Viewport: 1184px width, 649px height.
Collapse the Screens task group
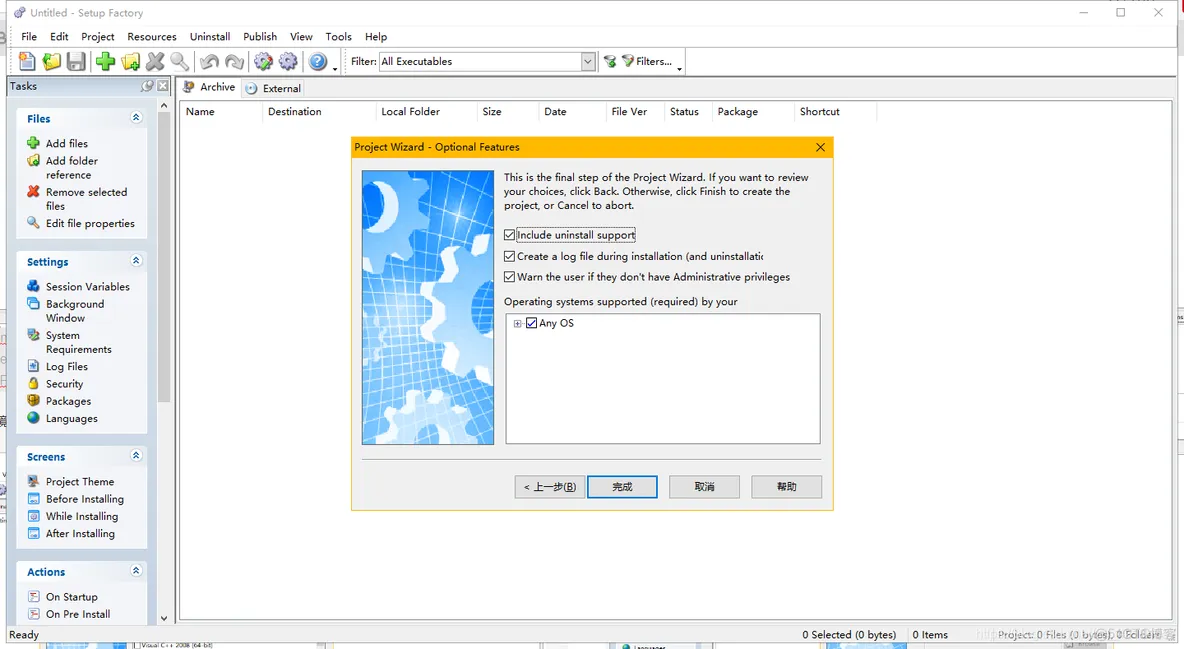[136, 456]
